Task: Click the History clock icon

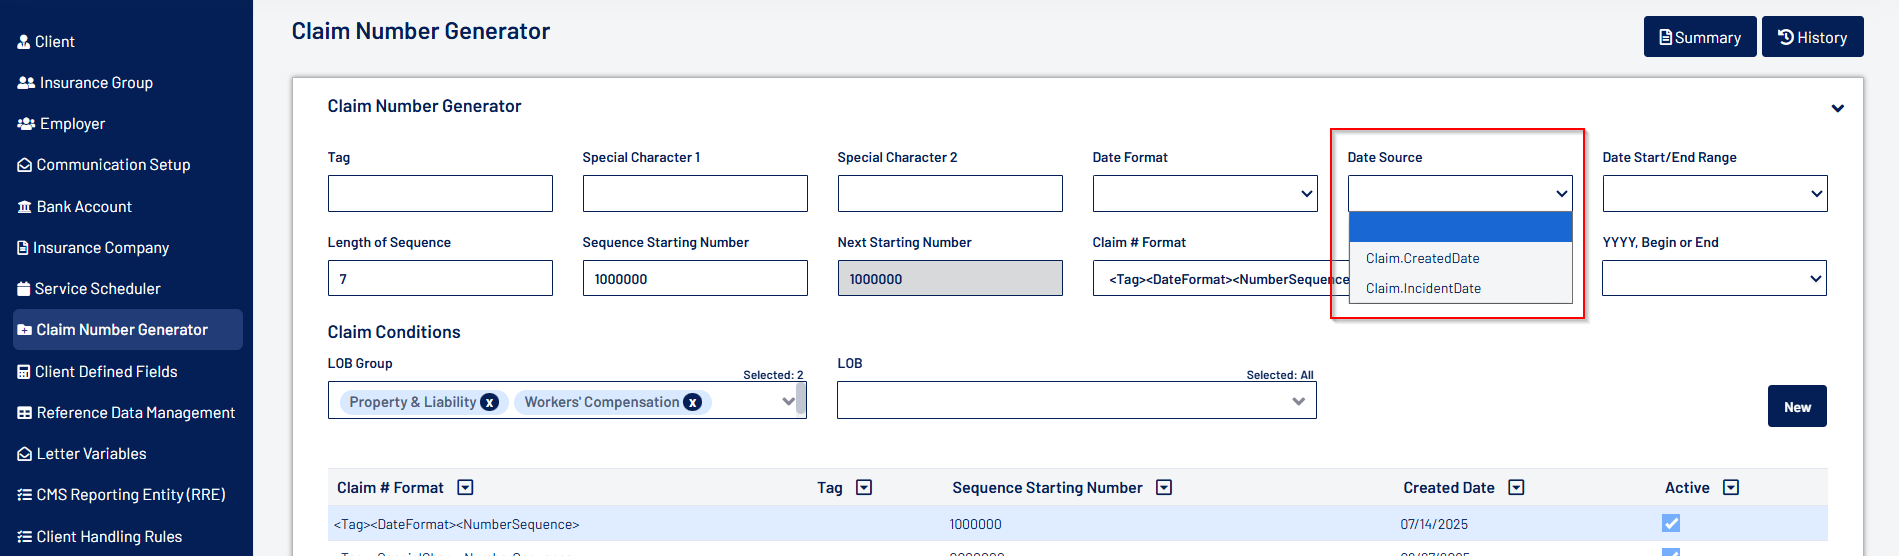Action: tap(1785, 37)
